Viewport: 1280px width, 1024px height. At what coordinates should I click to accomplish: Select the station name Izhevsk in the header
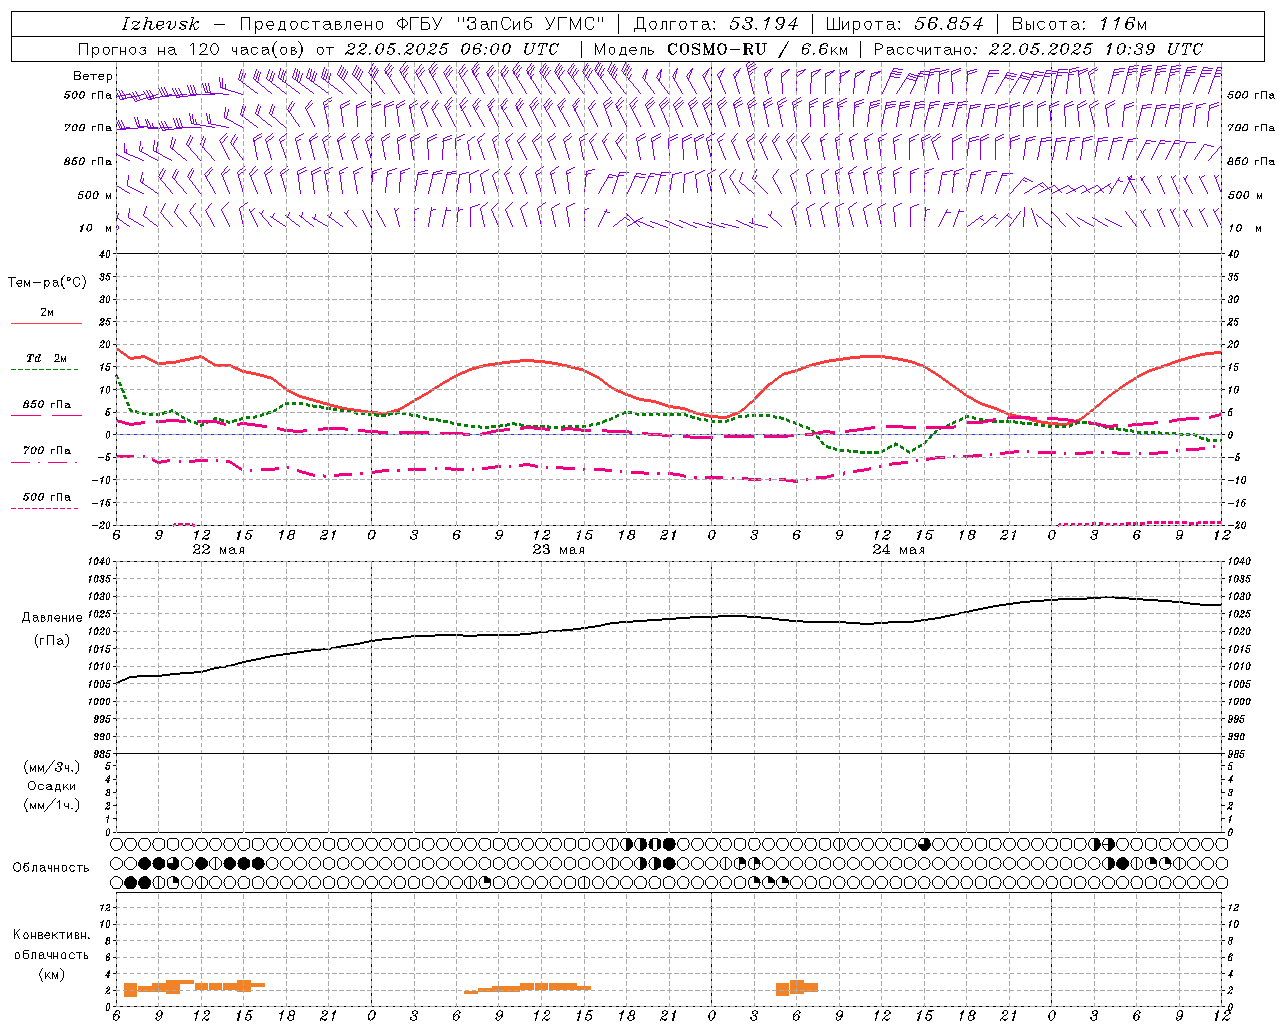[x=160, y=24]
